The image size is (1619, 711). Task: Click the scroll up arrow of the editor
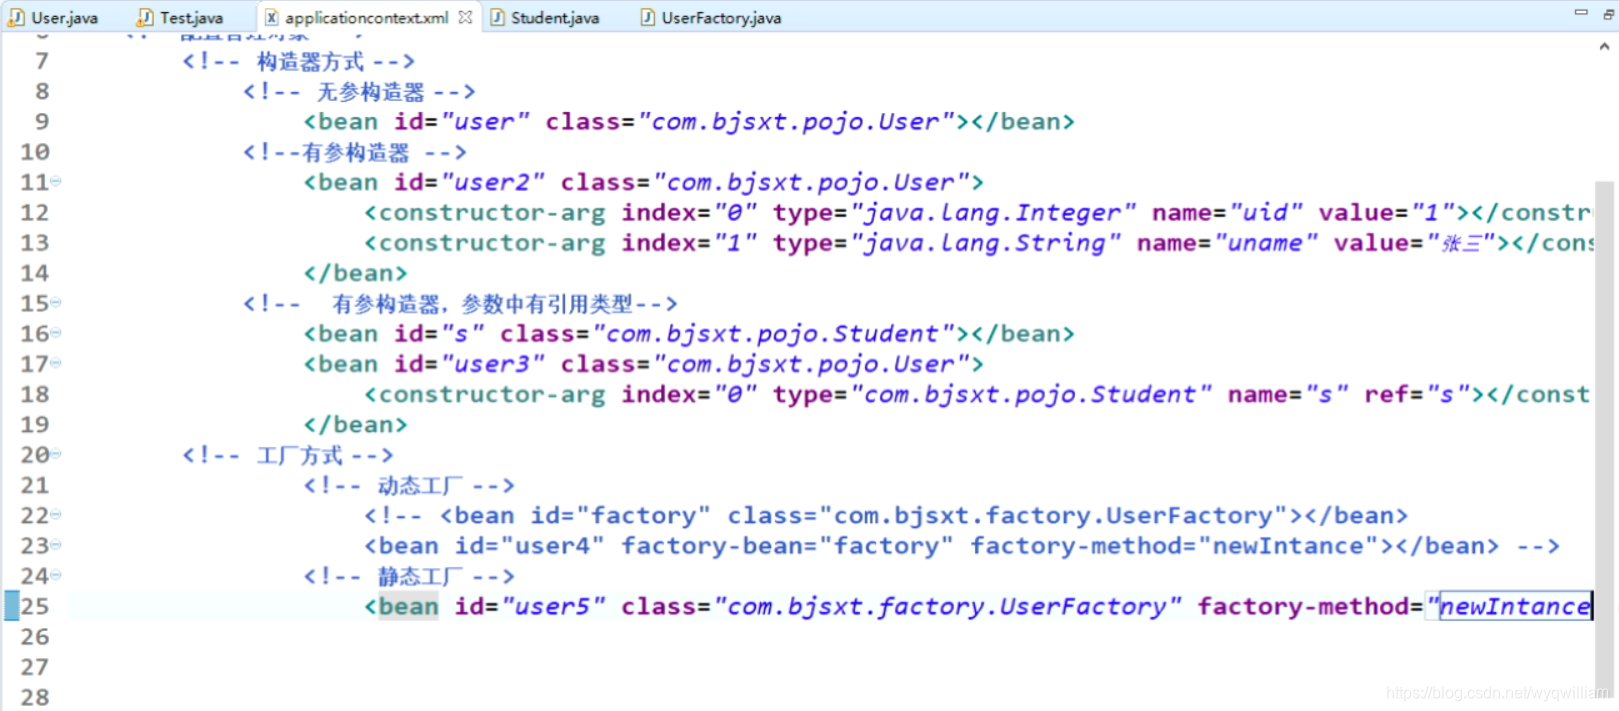point(1605,46)
